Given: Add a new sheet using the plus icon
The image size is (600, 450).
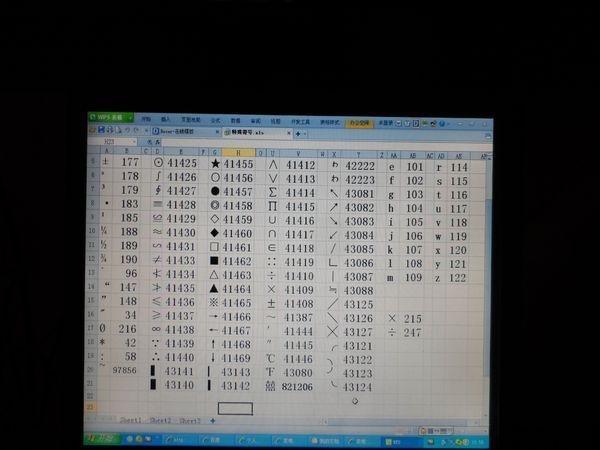Looking at the screenshot, I should pos(212,421).
